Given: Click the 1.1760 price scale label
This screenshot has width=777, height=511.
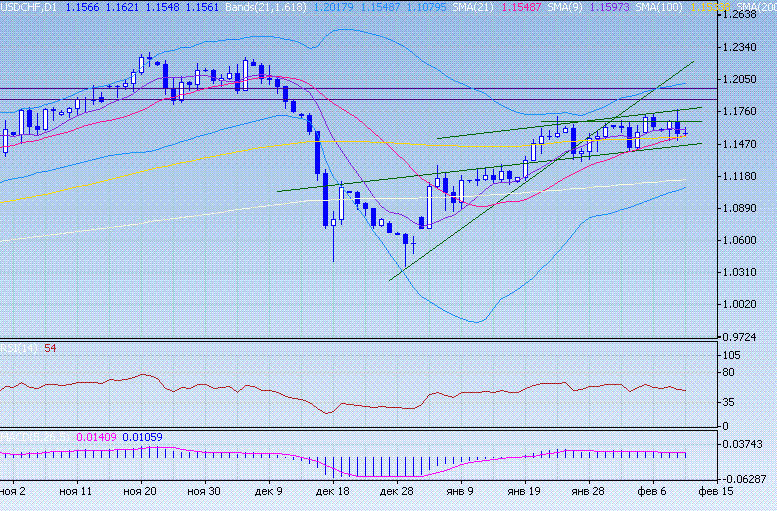Looking at the screenshot, I should coord(744,112).
